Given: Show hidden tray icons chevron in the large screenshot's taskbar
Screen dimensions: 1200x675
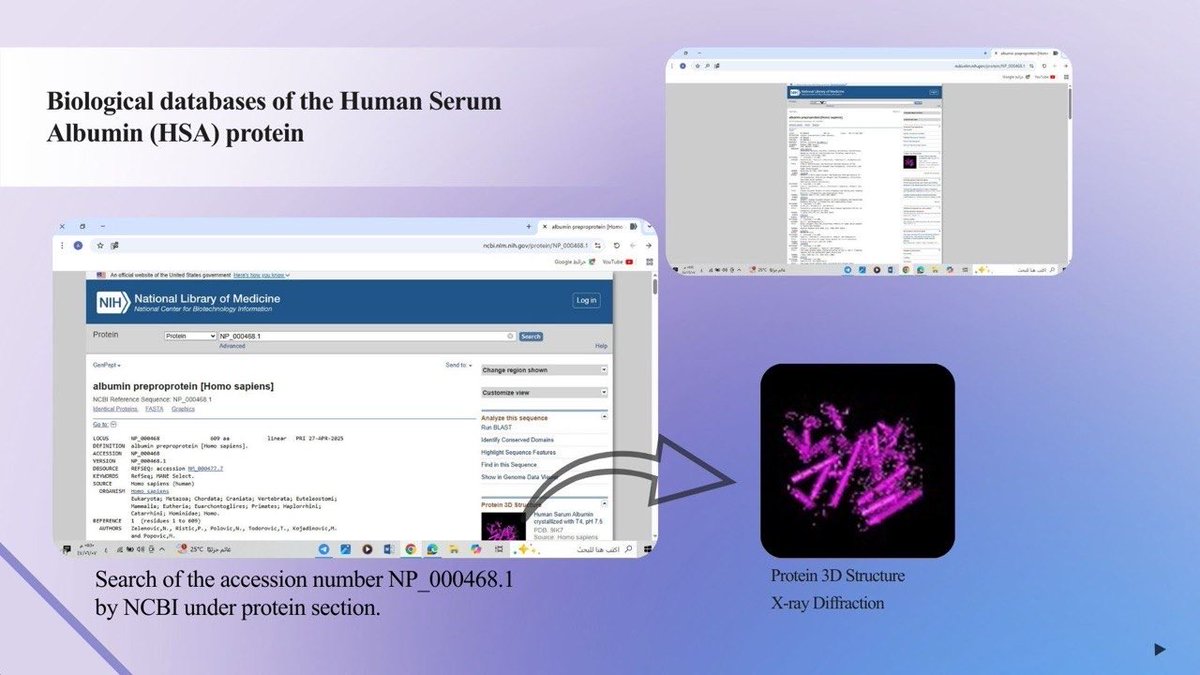Looking at the screenshot, I should tap(162, 549).
